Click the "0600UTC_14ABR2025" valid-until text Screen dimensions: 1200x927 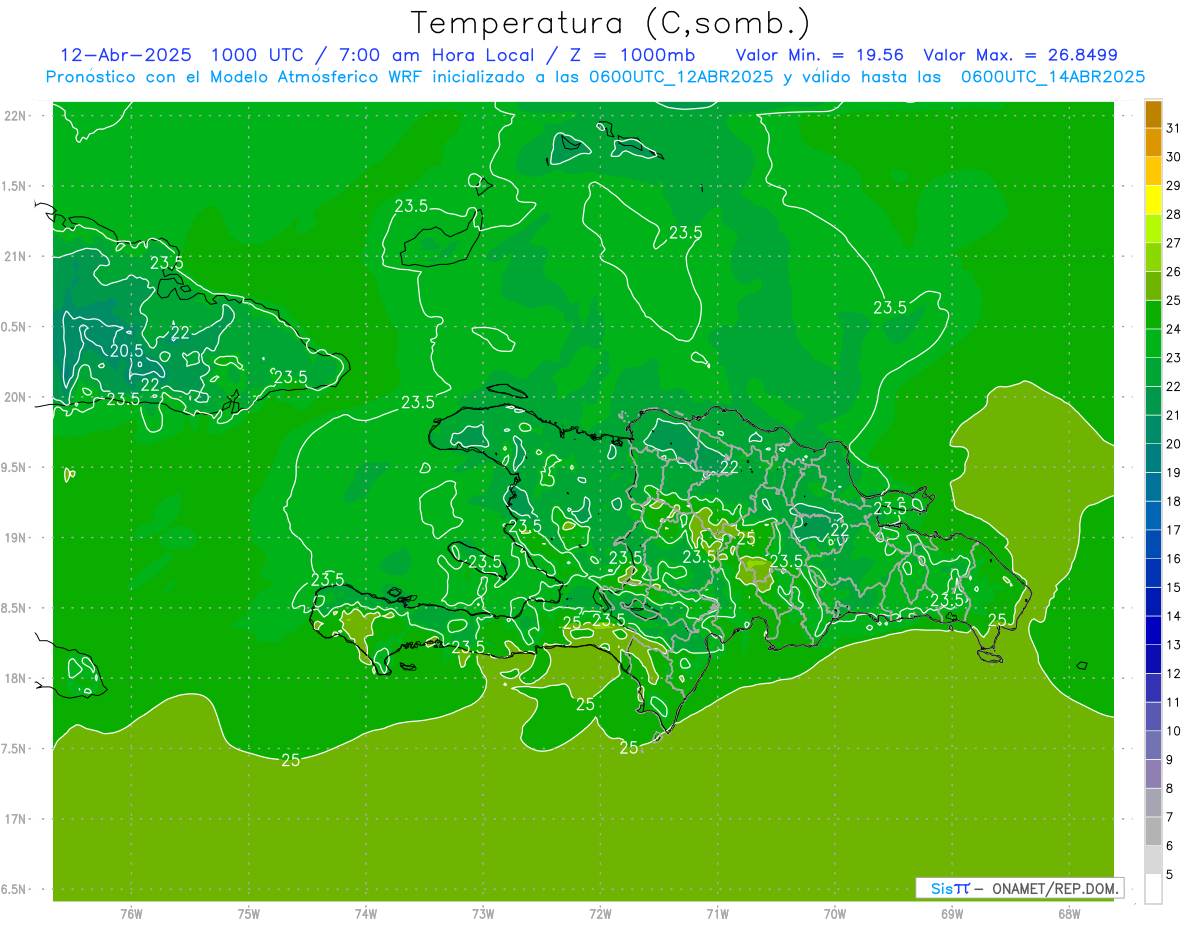pyautogui.click(x=1052, y=77)
